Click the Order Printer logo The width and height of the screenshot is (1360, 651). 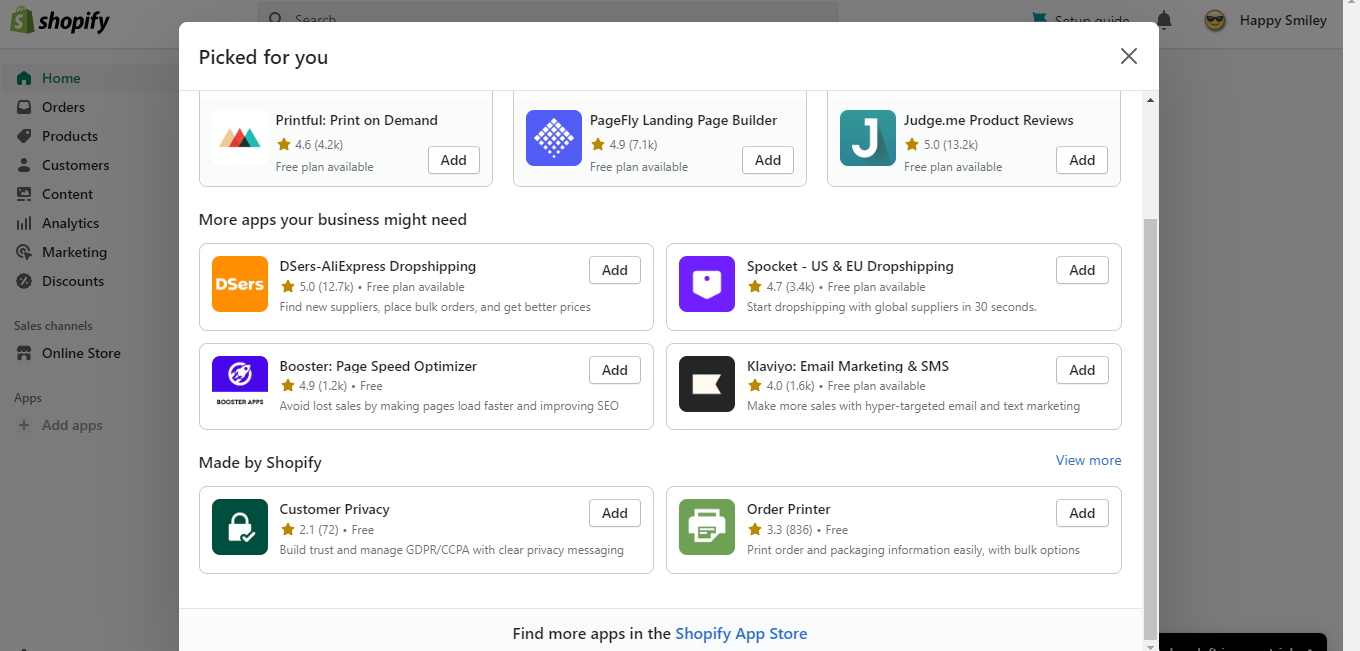click(x=707, y=527)
